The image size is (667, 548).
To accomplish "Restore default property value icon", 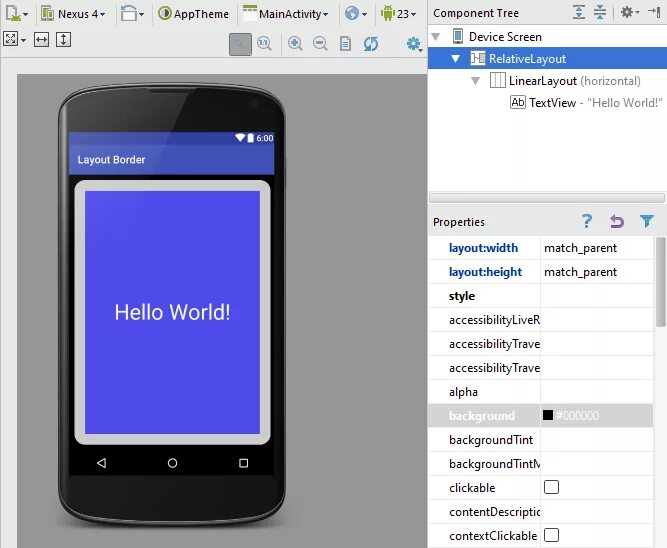I will (x=616, y=221).
